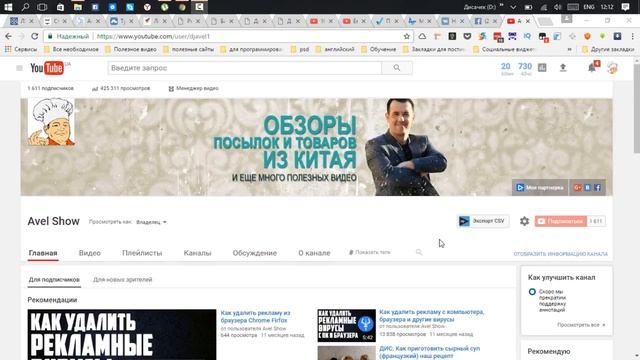Open Task View on the taskbar

point(42,7)
